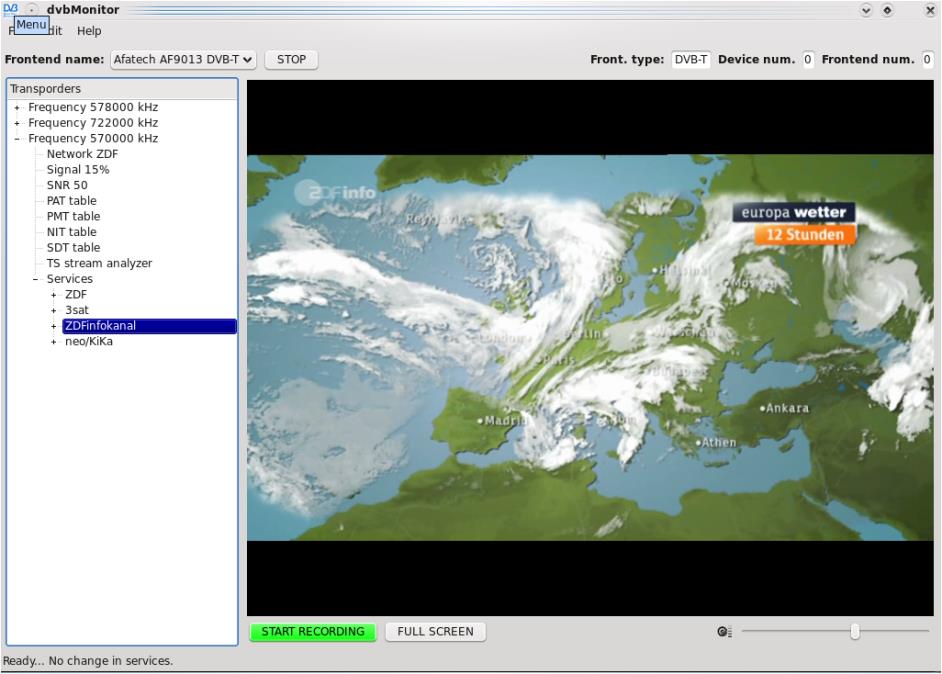This screenshot has width=942, height=674.
Task: Expand the neo/KiKa service node
Action: point(53,342)
